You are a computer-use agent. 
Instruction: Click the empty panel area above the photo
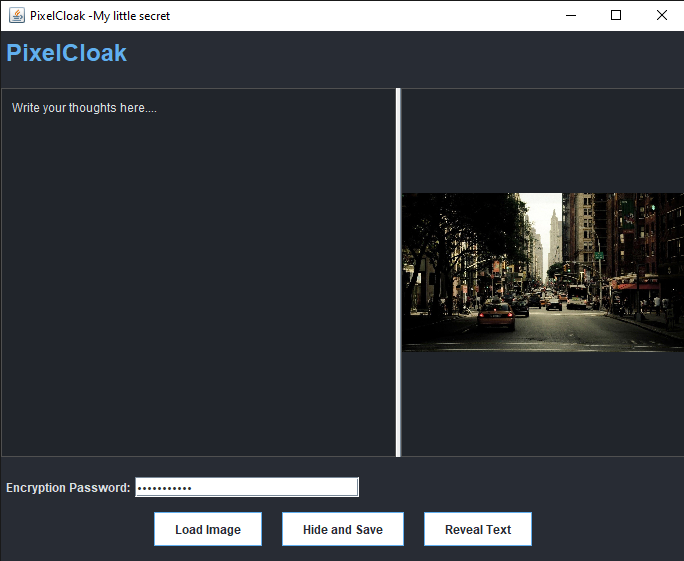(542, 140)
